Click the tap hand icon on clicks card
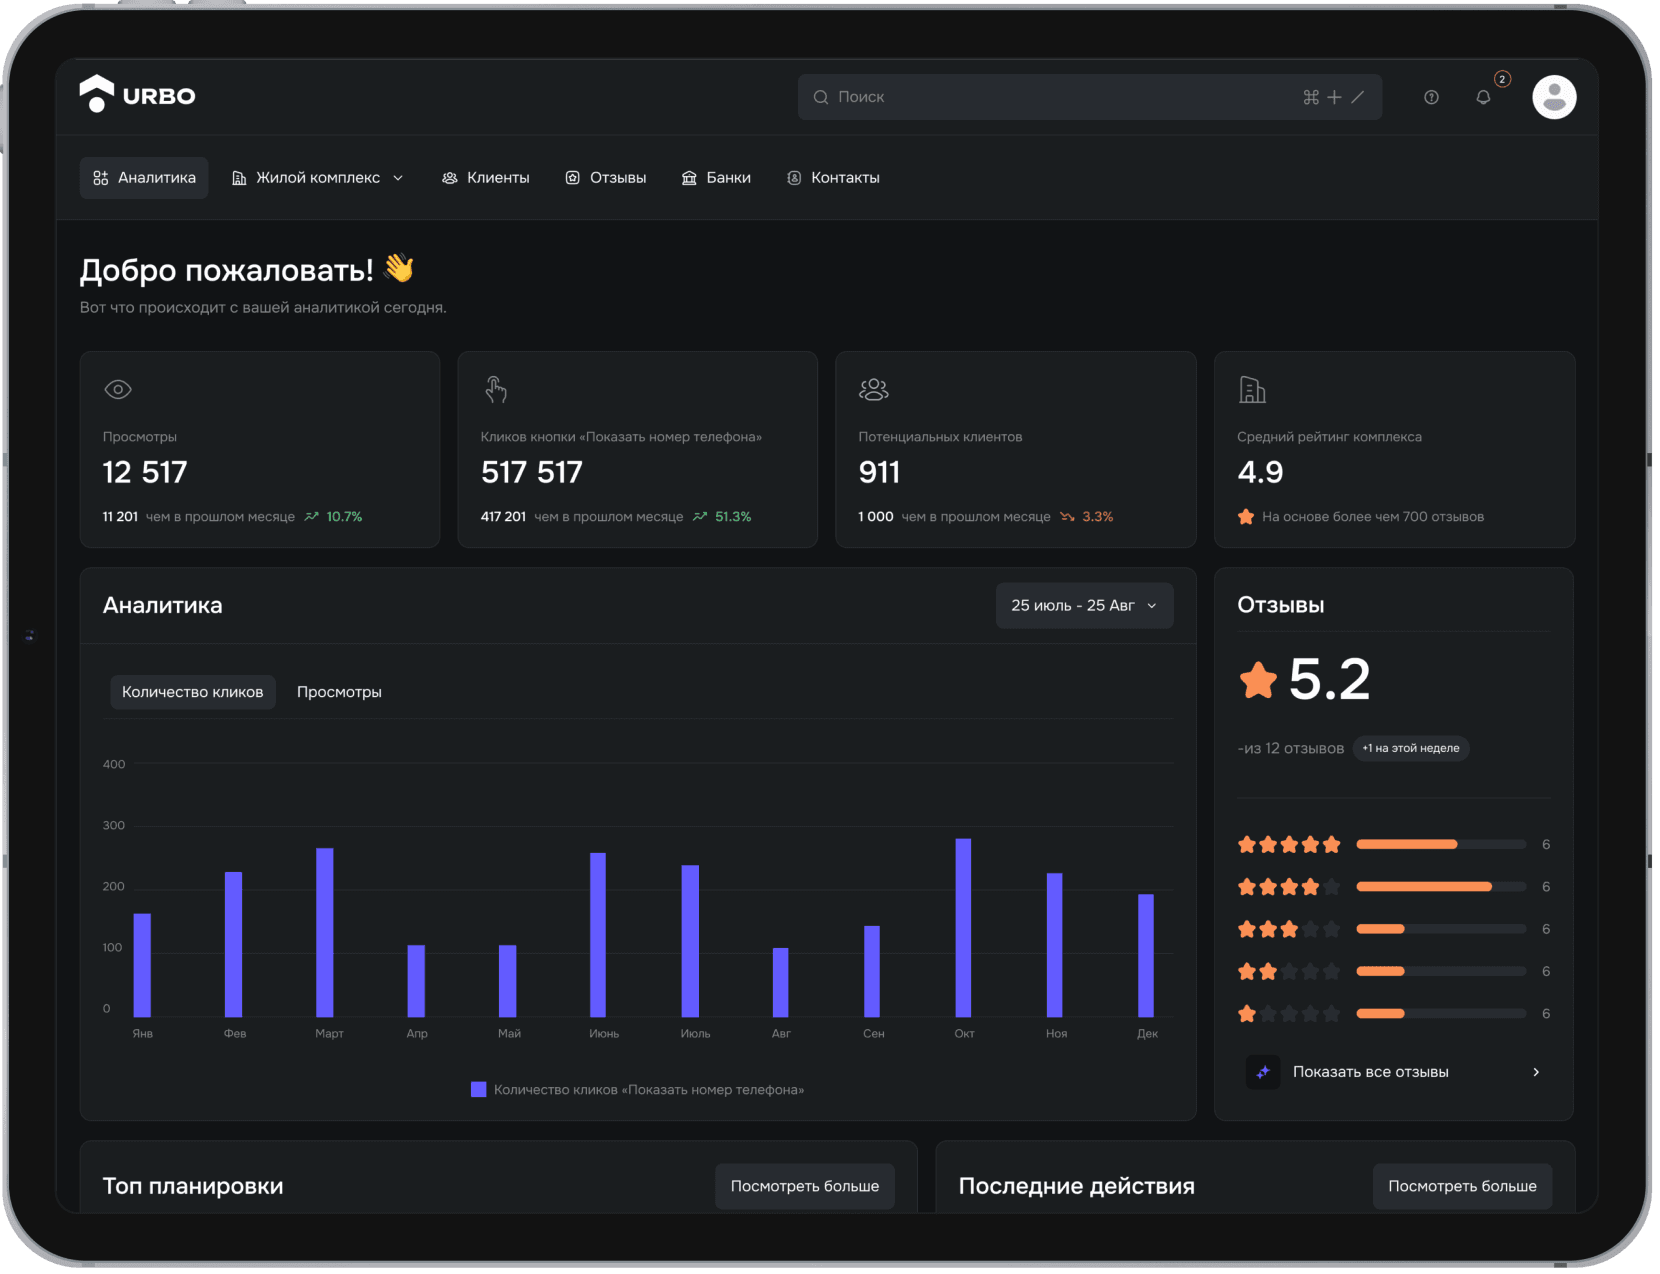The width and height of the screenshot is (1660, 1274). click(496, 389)
